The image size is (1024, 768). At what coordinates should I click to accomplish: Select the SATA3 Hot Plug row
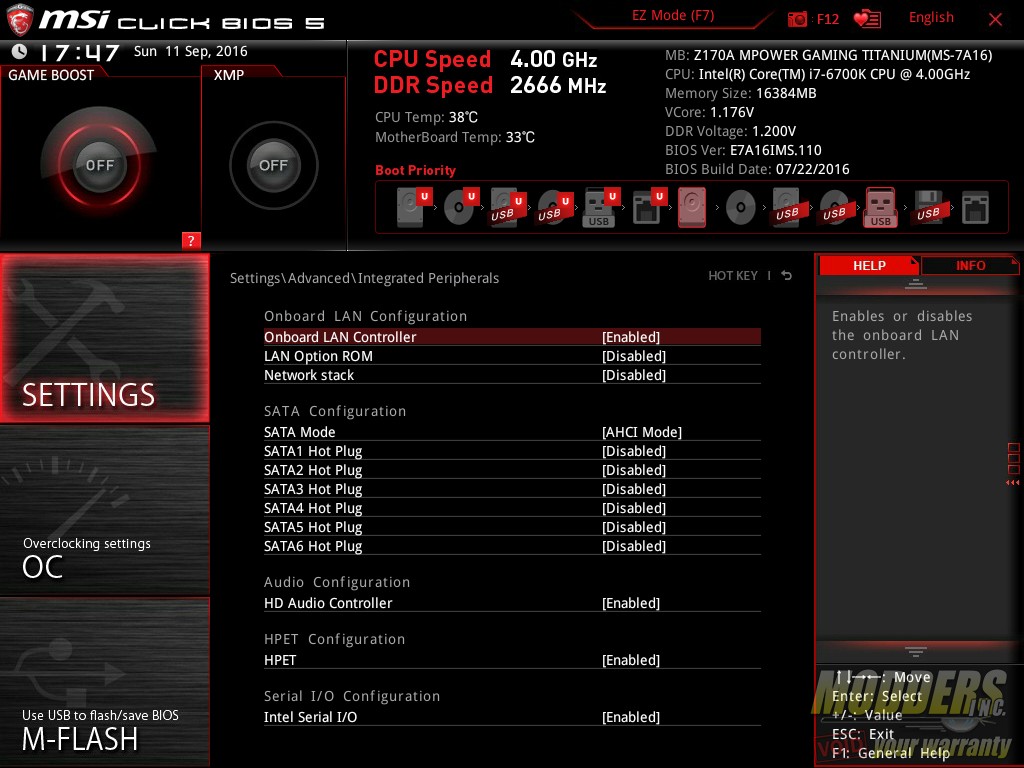[x=512, y=488]
